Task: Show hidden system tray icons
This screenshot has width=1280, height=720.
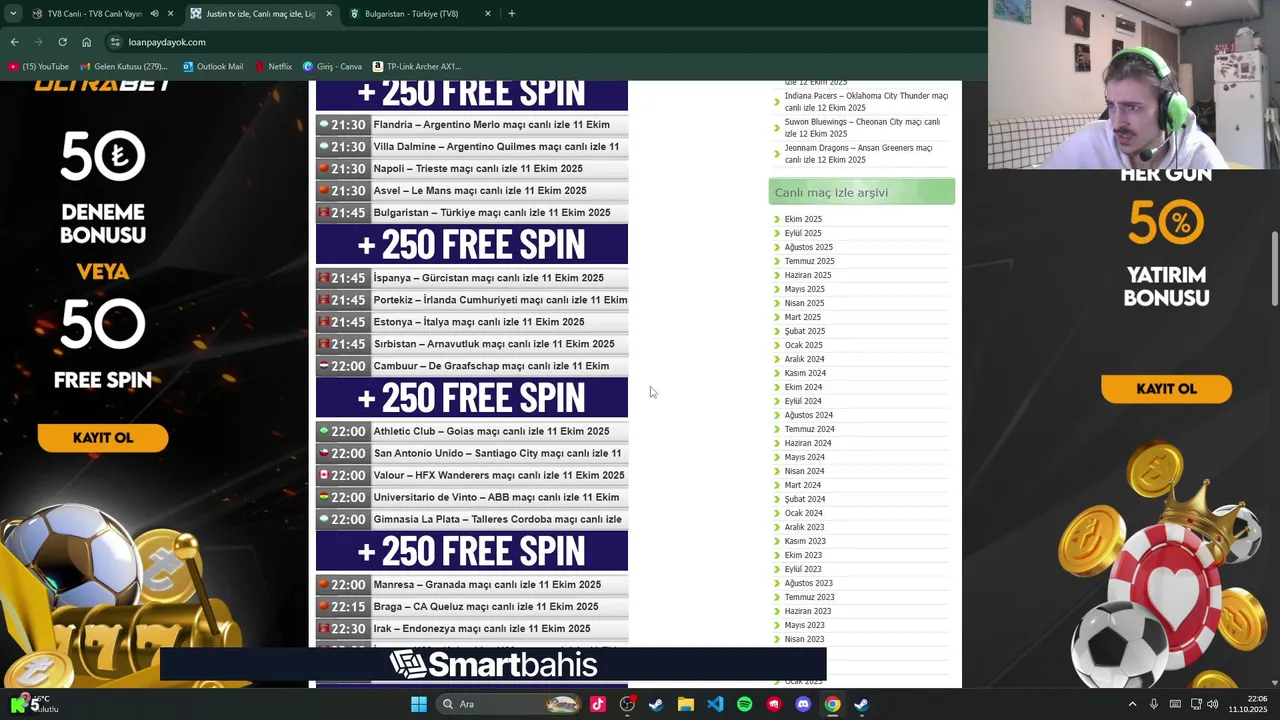Action: (1132, 704)
